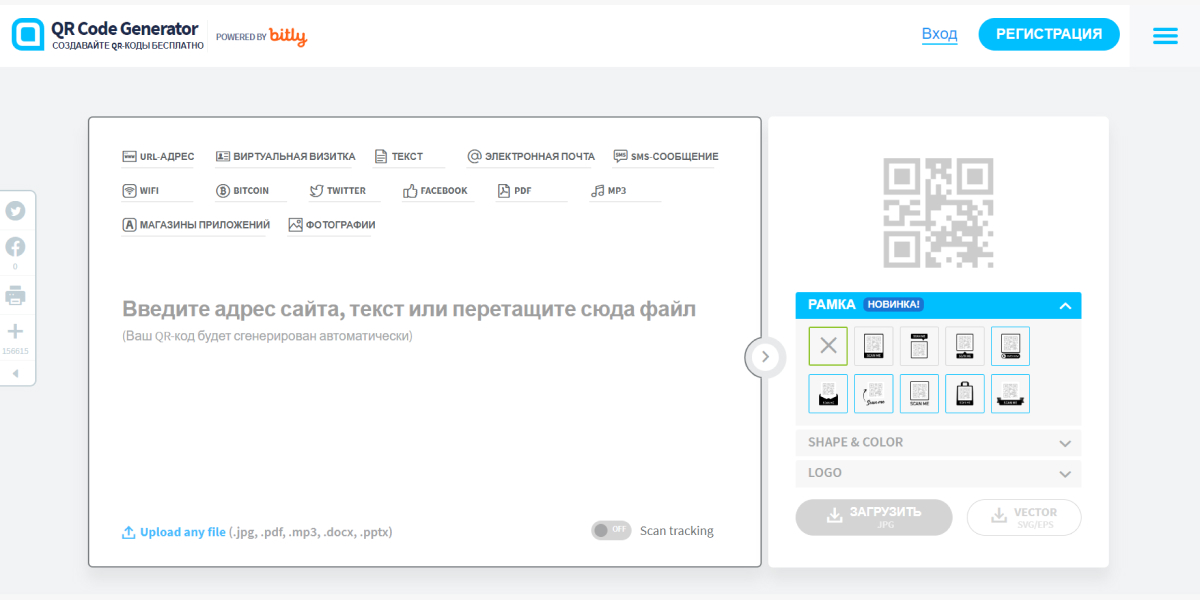Choose frame with bottom SCAN ME label
This screenshot has height=600, width=1200.
(x=874, y=346)
